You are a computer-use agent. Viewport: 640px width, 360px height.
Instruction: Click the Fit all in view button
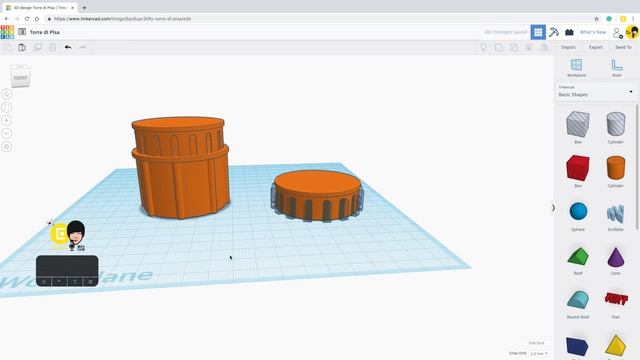pos(7,107)
